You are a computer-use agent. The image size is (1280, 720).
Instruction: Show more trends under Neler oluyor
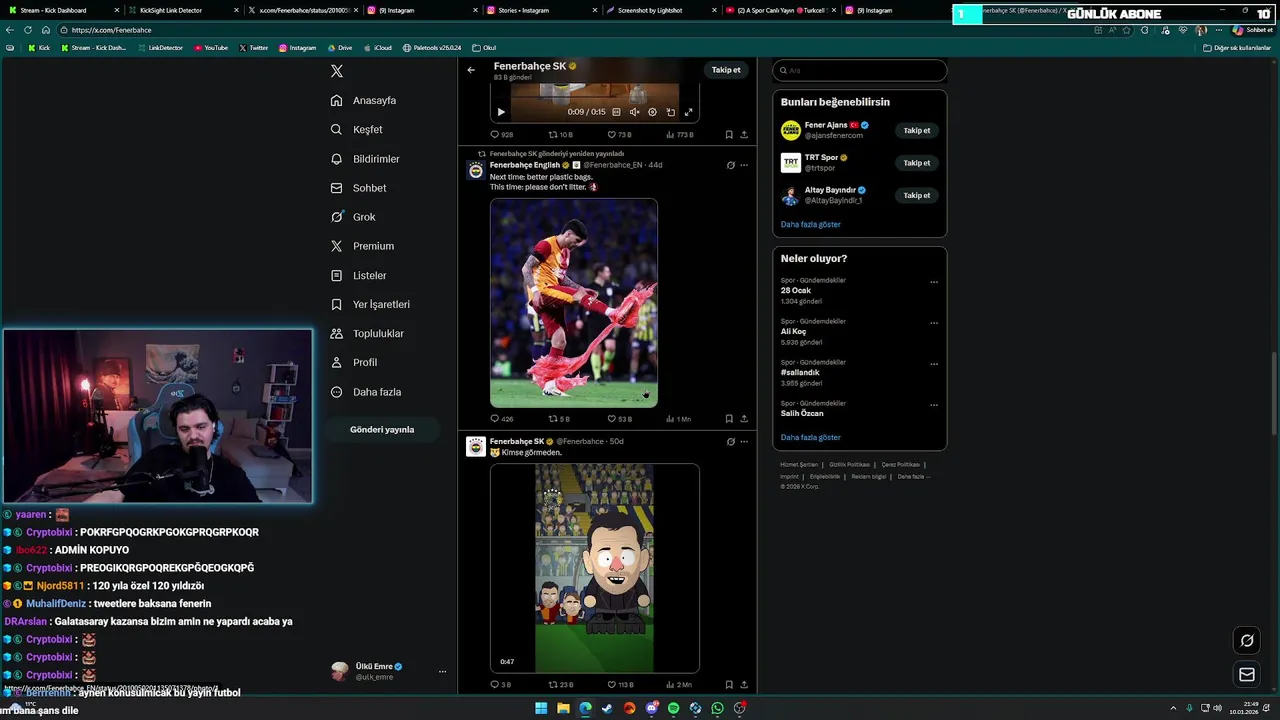coord(810,438)
